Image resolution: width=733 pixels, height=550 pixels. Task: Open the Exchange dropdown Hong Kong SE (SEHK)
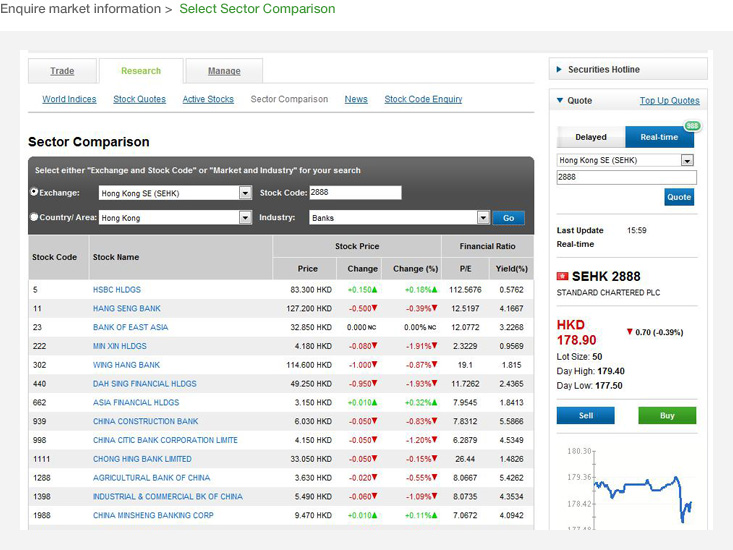(175, 193)
